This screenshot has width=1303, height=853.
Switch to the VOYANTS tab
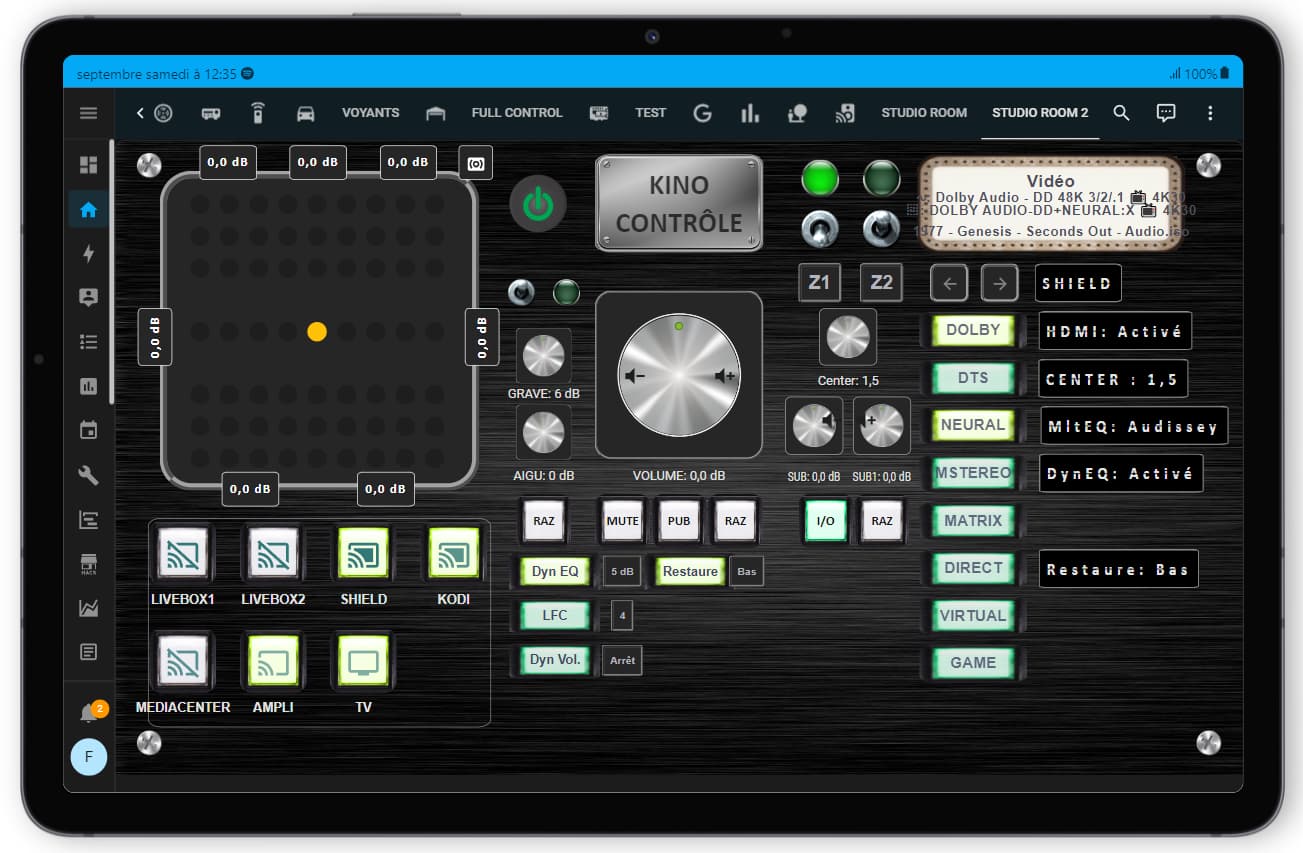[x=371, y=113]
